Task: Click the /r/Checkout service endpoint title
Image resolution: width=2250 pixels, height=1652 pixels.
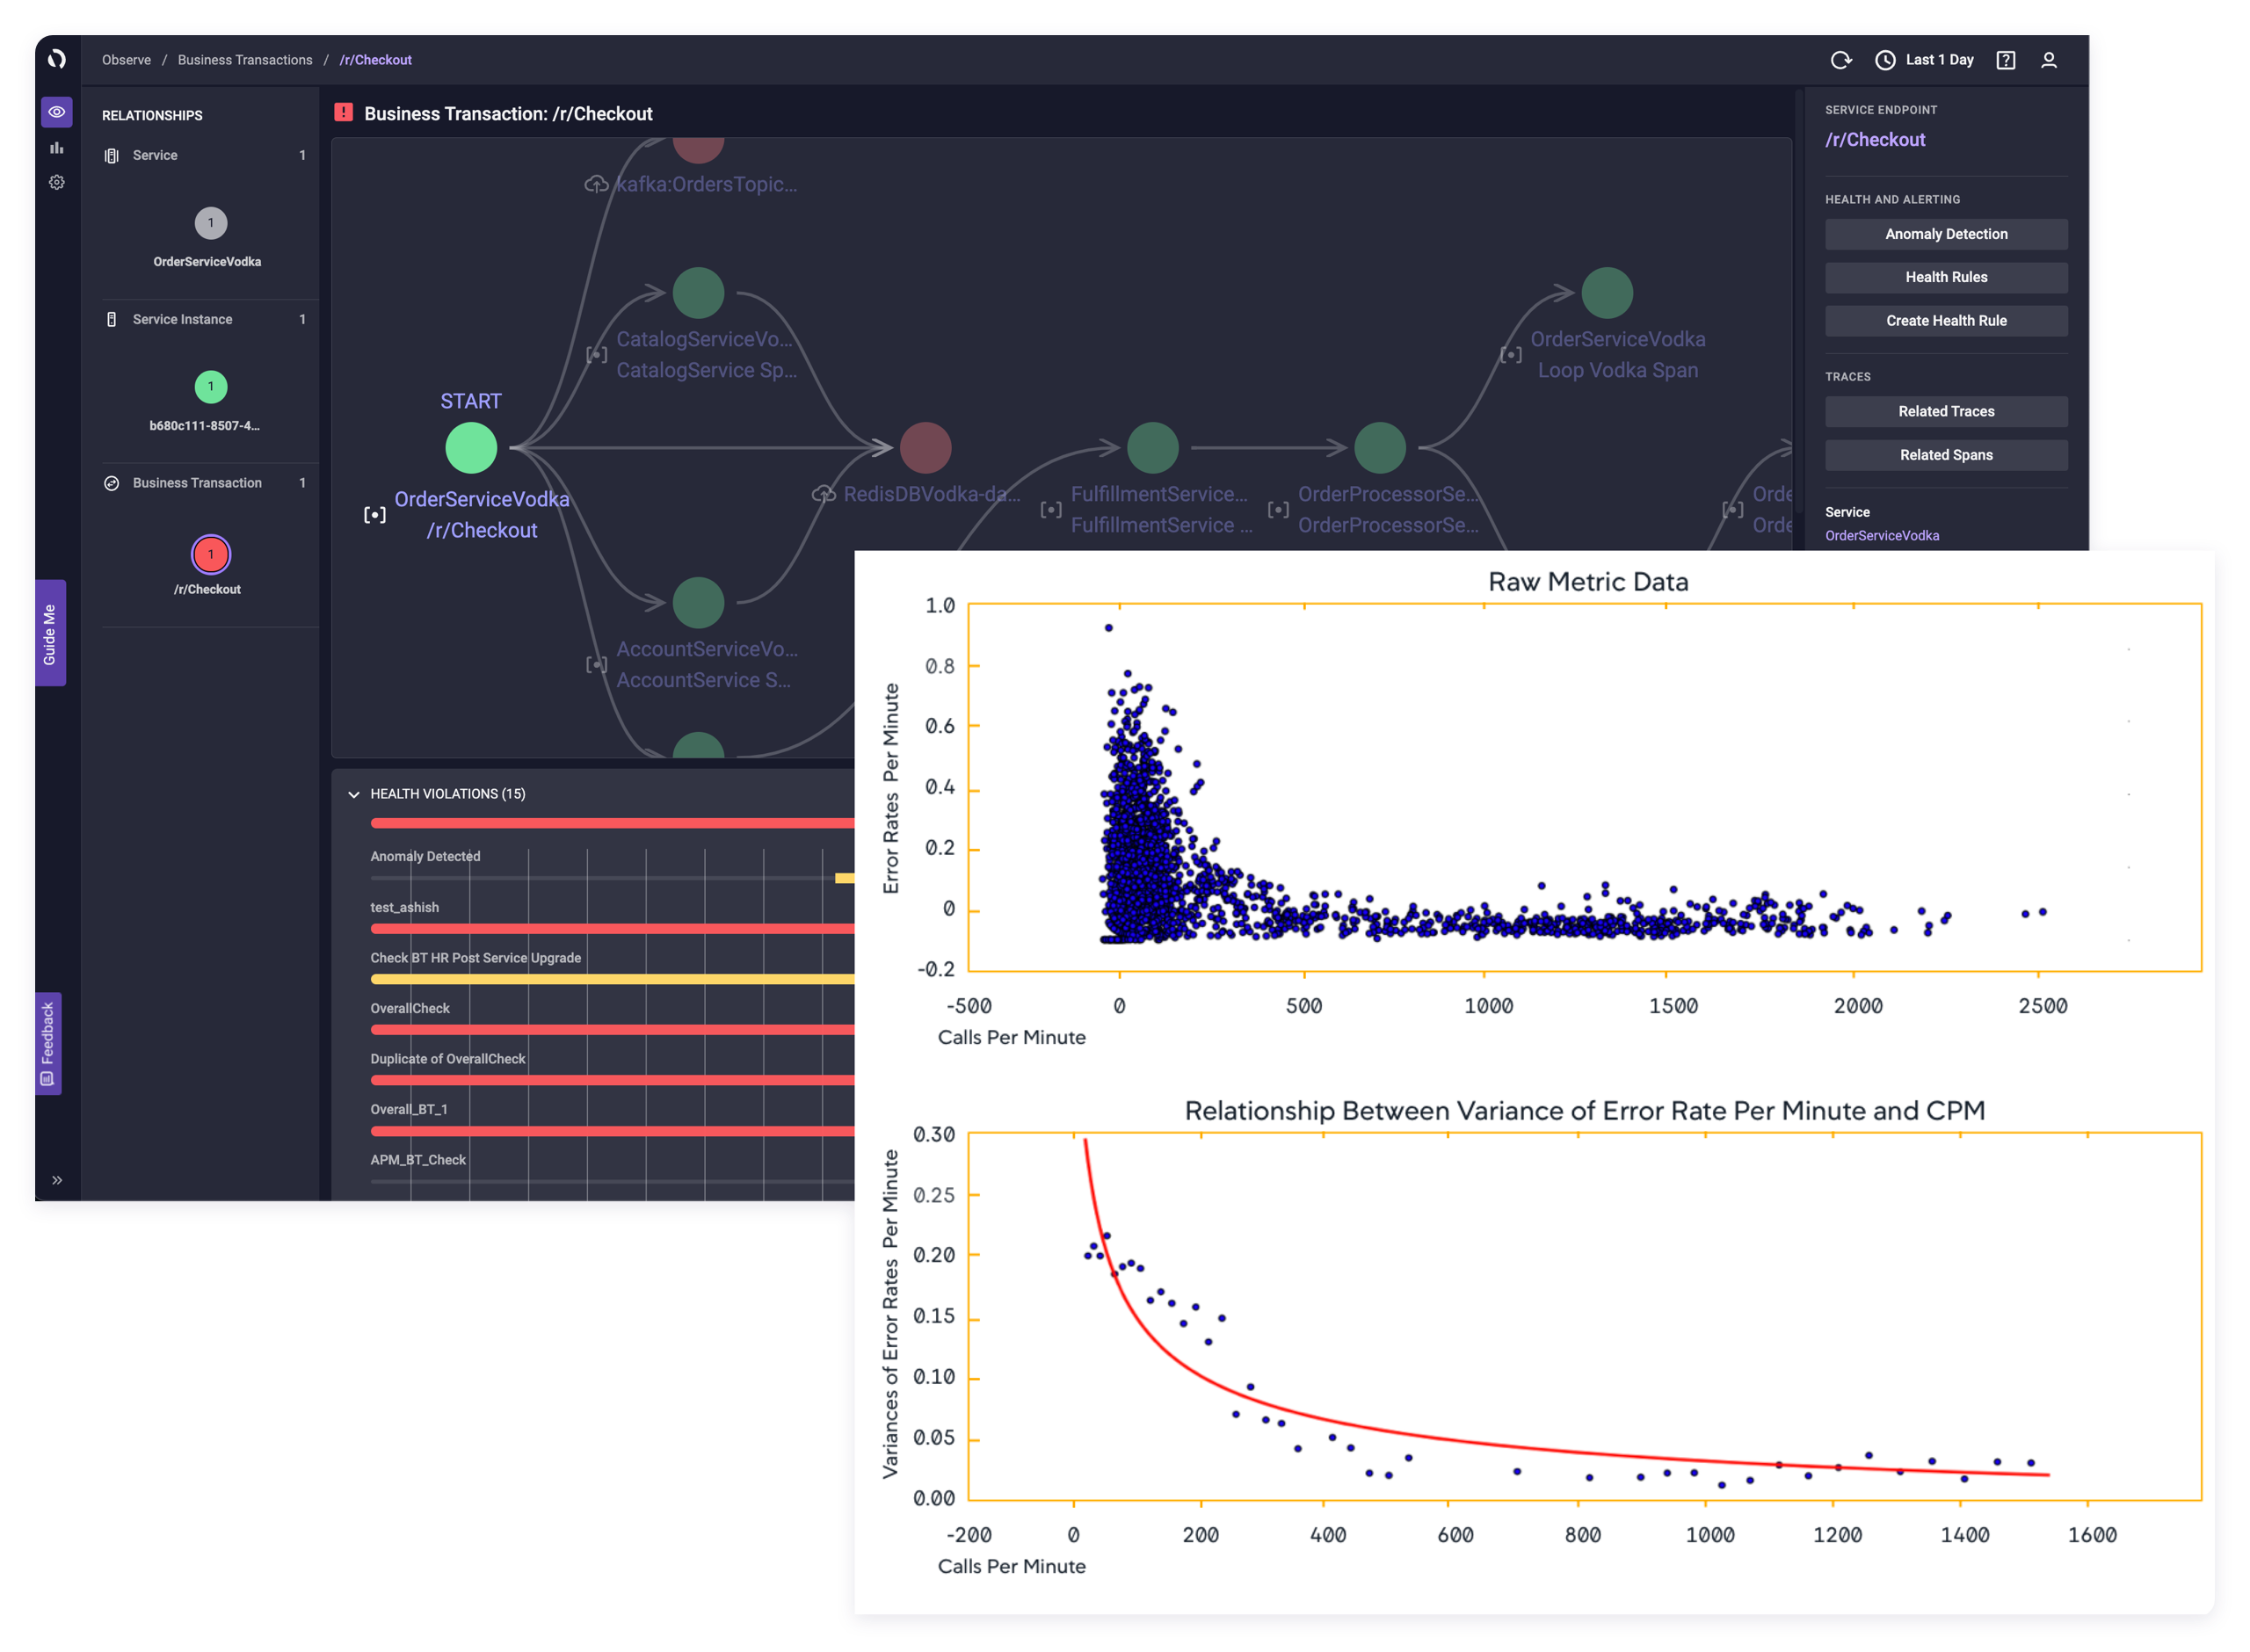Action: coord(1875,140)
